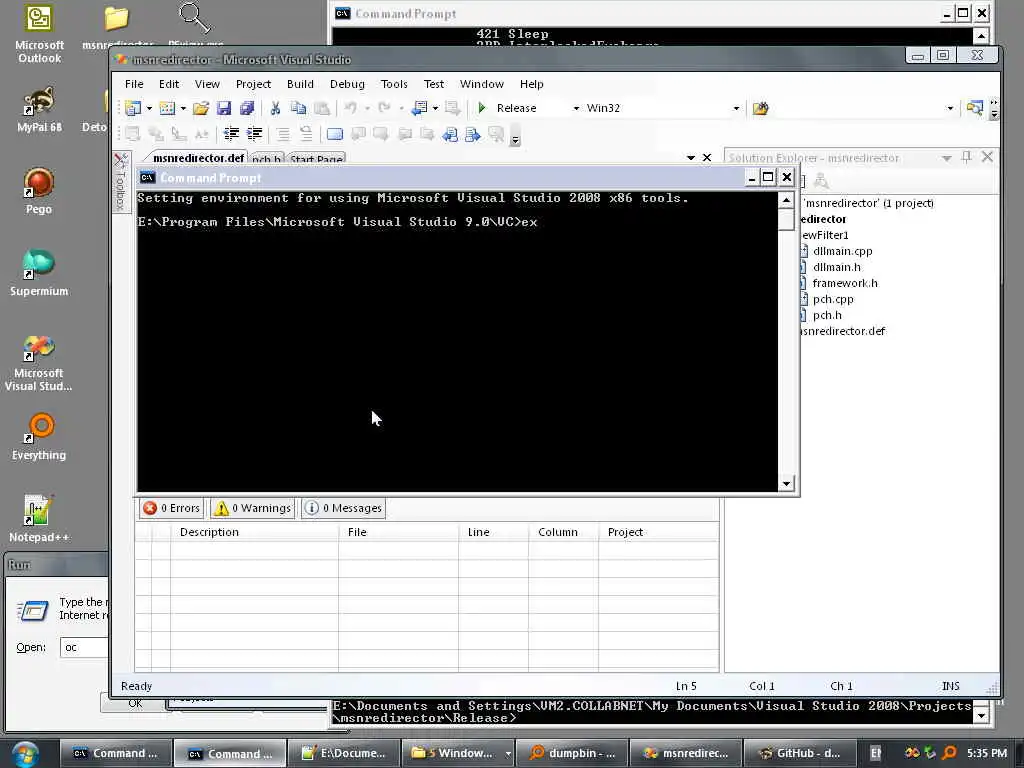Open the File menu
This screenshot has height=768, width=1024.
coord(134,84)
